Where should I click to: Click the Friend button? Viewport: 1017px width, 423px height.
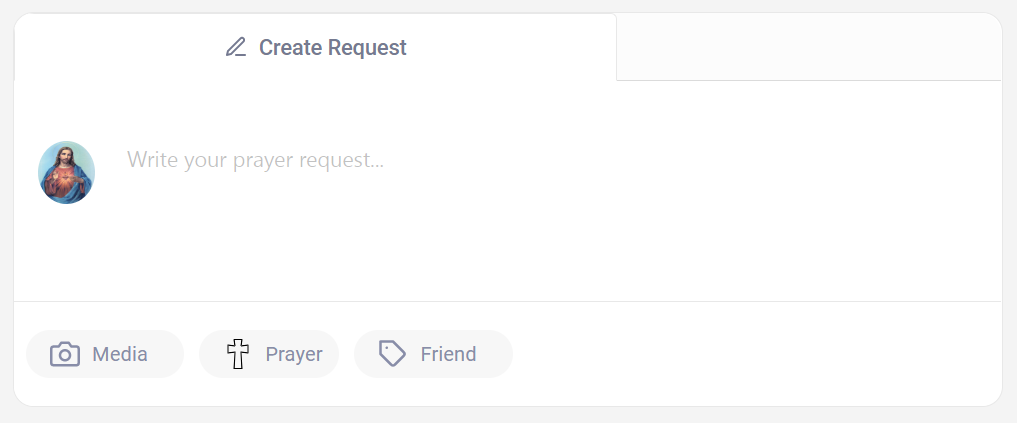click(x=433, y=354)
